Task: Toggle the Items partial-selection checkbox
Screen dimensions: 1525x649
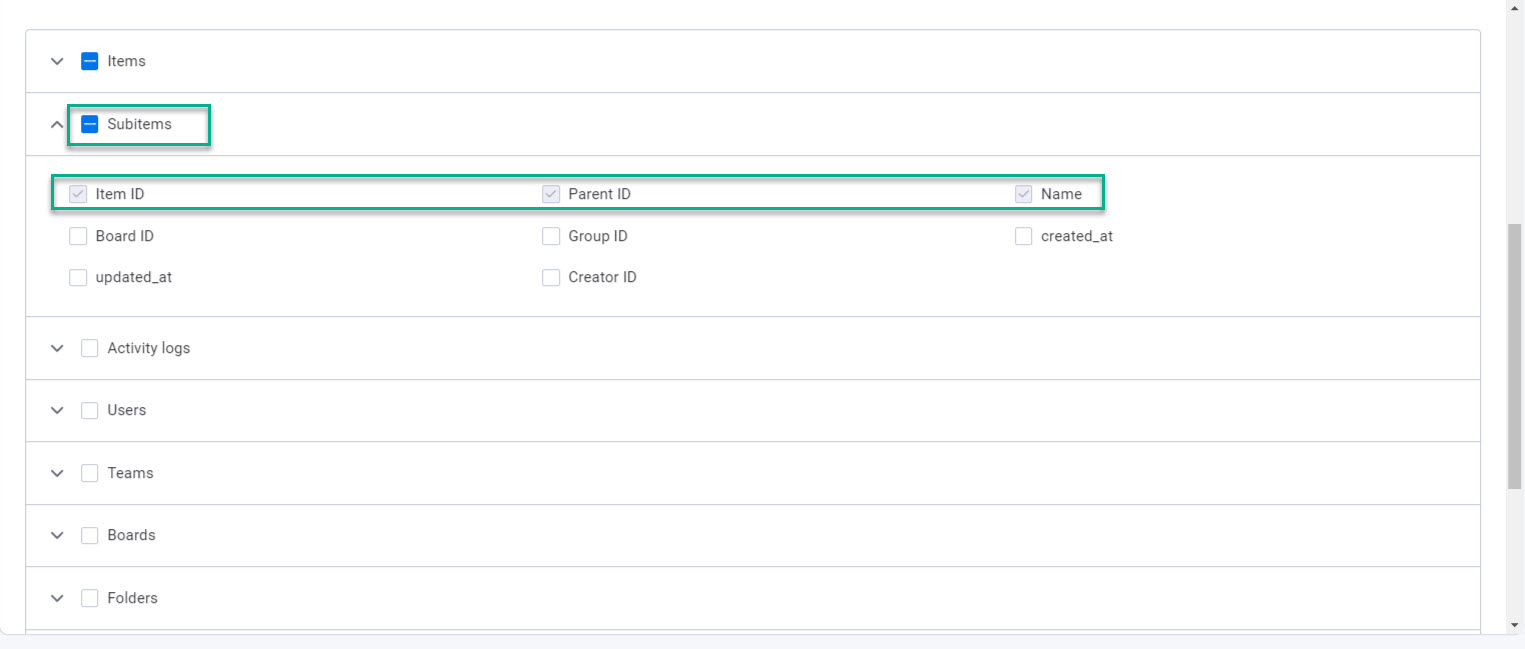Action: tap(90, 62)
